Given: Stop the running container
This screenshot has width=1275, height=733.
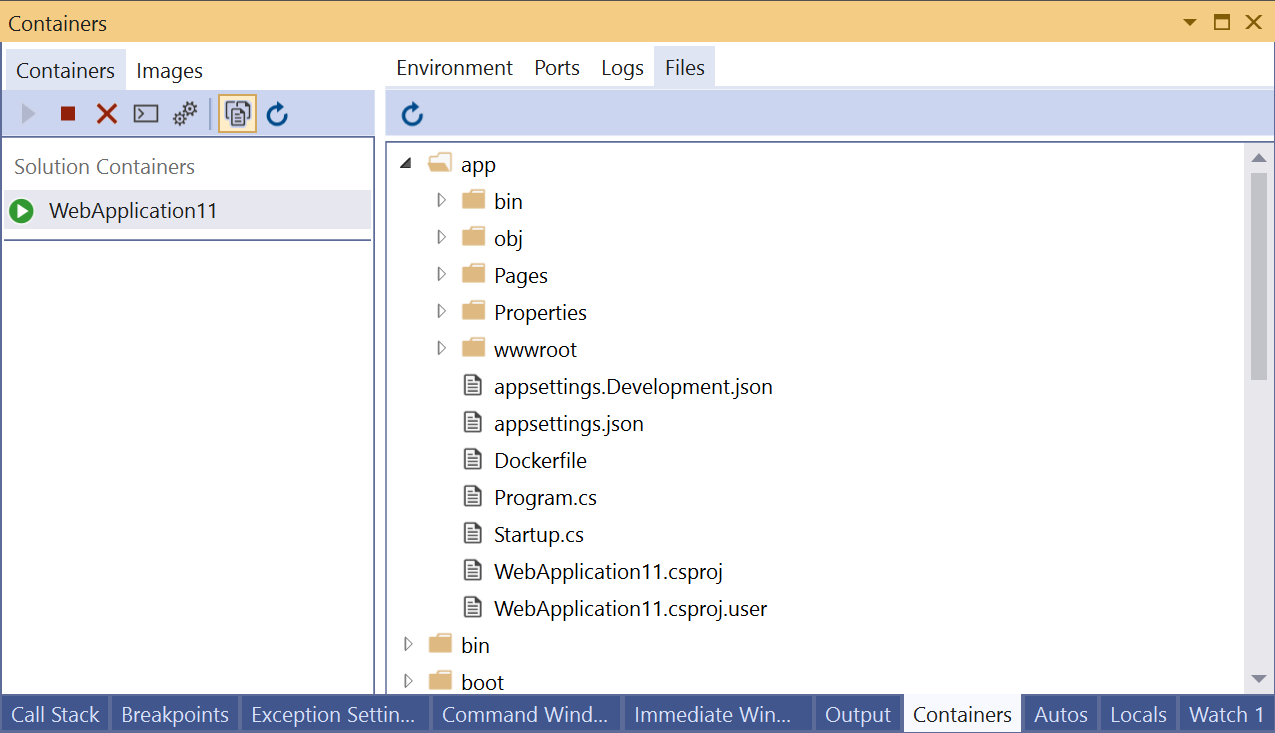Looking at the screenshot, I should pyautogui.click(x=67, y=113).
